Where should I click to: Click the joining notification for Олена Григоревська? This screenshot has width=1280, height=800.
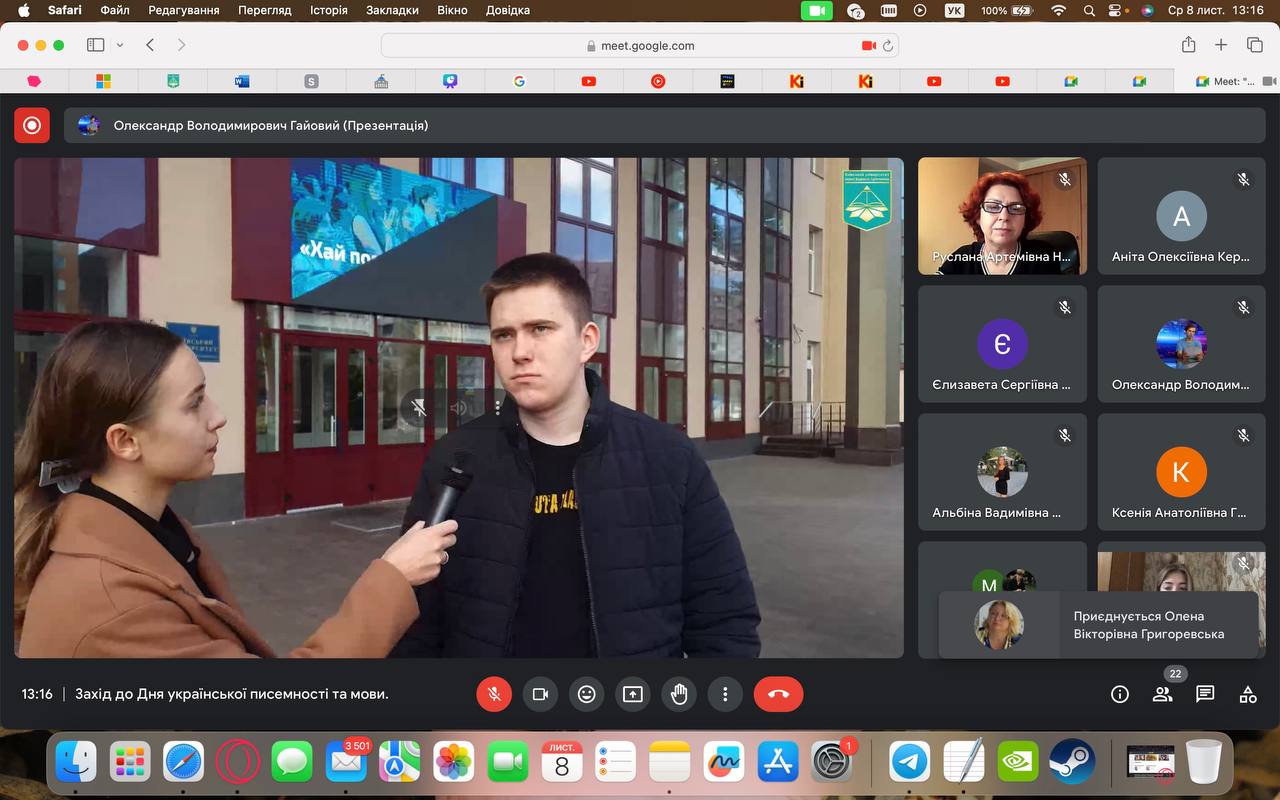(1098, 625)
